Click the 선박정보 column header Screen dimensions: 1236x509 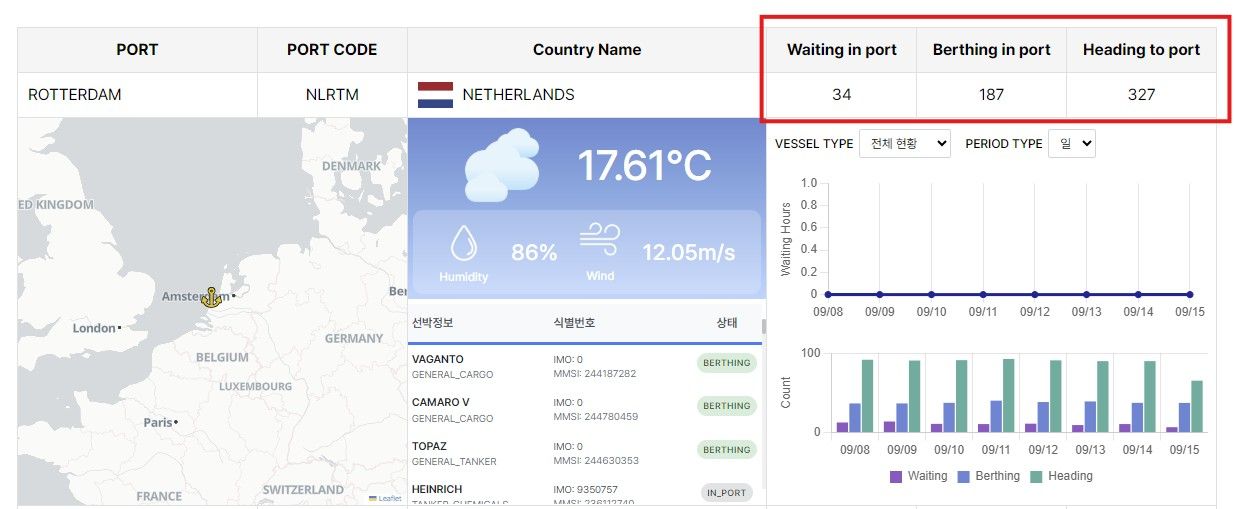[433, 323]
